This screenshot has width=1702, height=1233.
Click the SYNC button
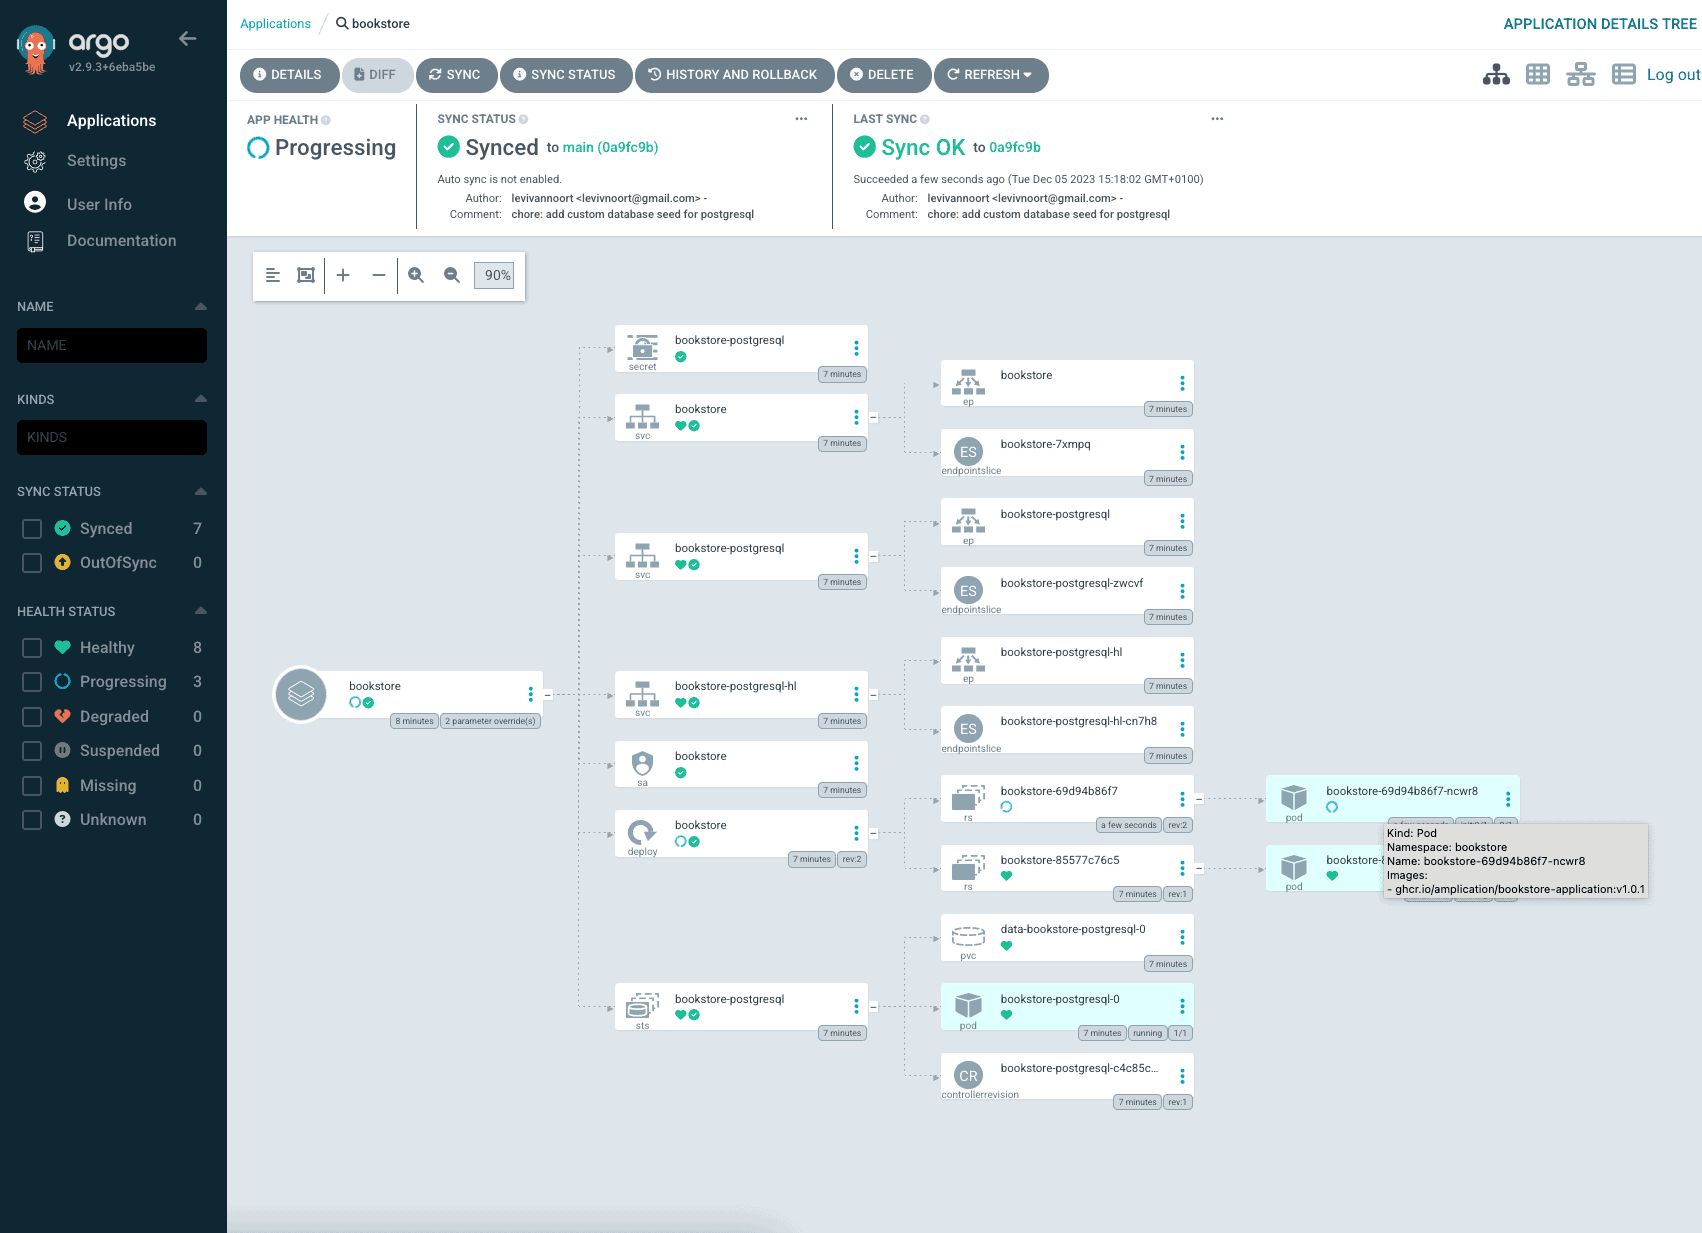tap(455, 75)
